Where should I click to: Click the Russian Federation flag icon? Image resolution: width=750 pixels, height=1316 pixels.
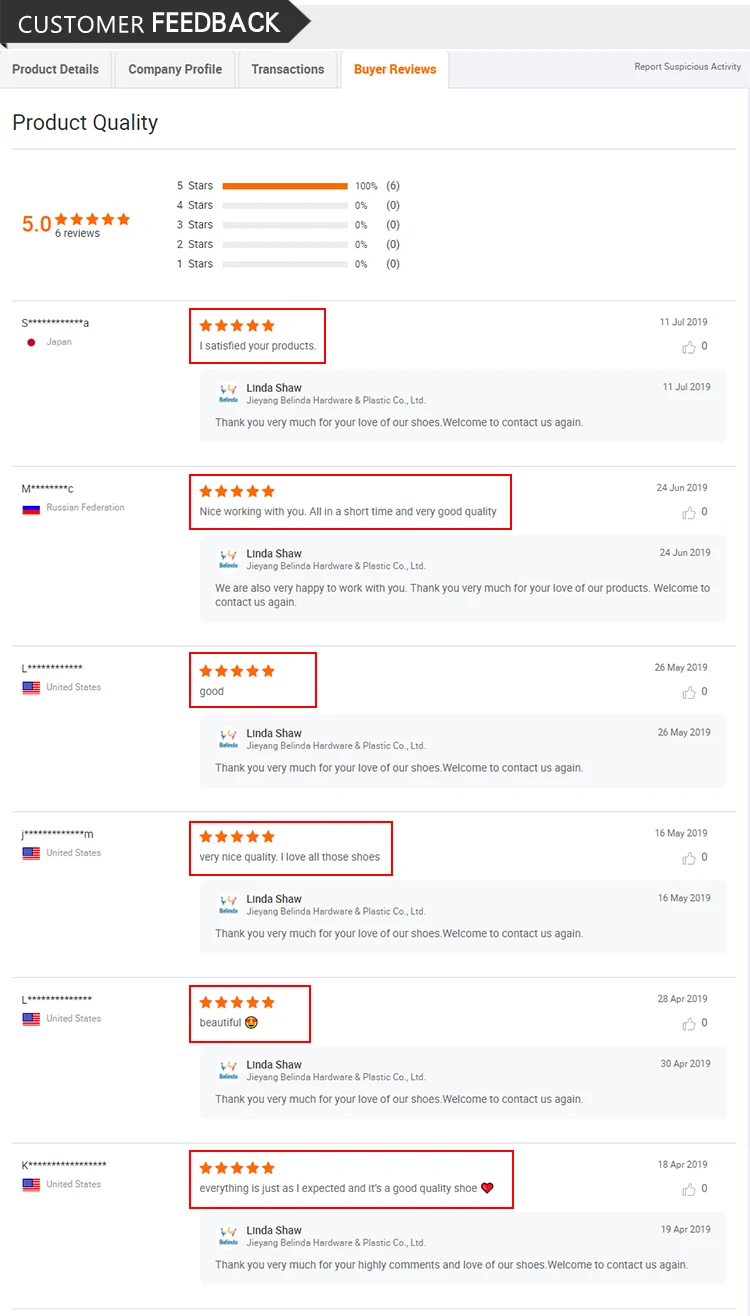[31, 508]
